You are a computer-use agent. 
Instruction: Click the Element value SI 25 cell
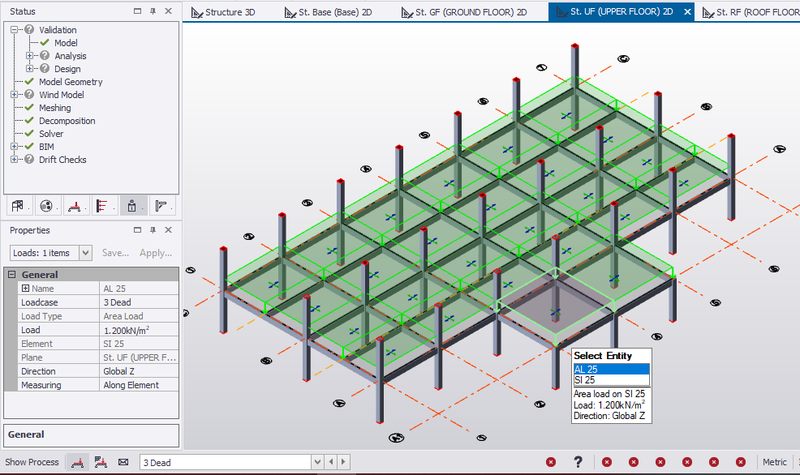pos(139,344)
